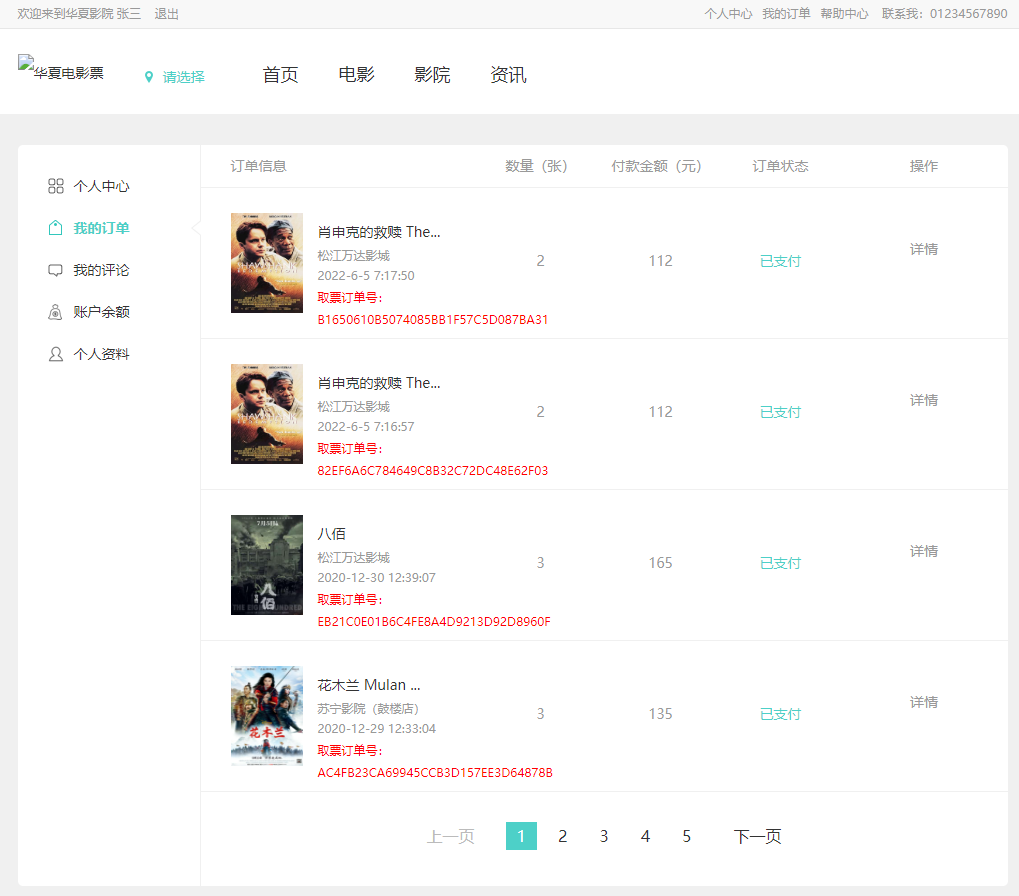Click poster thumbnail of 7:17:50 Shawshank order
This screenshot has height=896, width=1019.
tap(267, 263)
